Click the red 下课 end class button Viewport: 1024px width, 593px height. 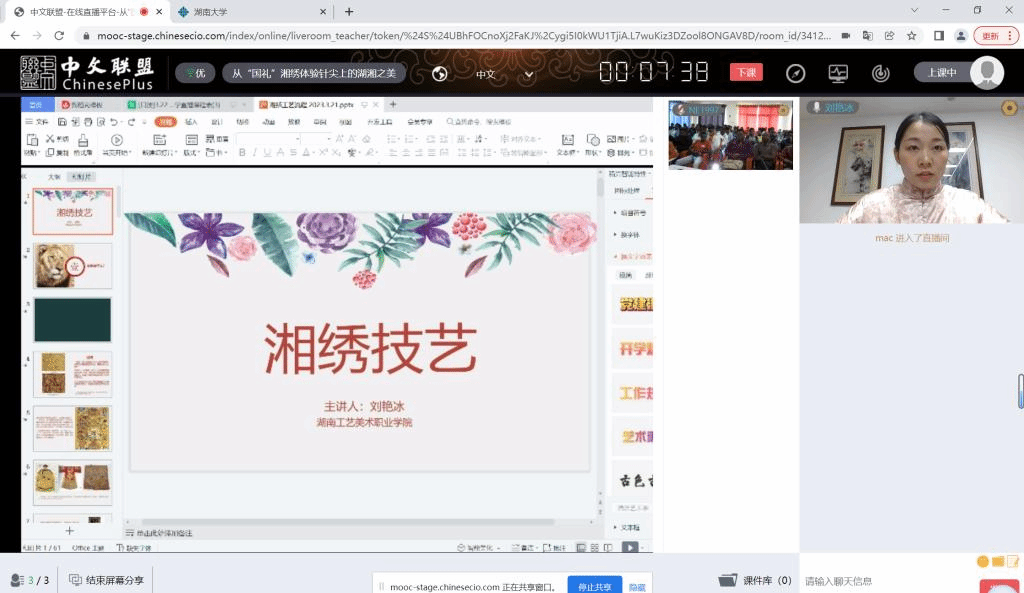[x=745, y=73]
